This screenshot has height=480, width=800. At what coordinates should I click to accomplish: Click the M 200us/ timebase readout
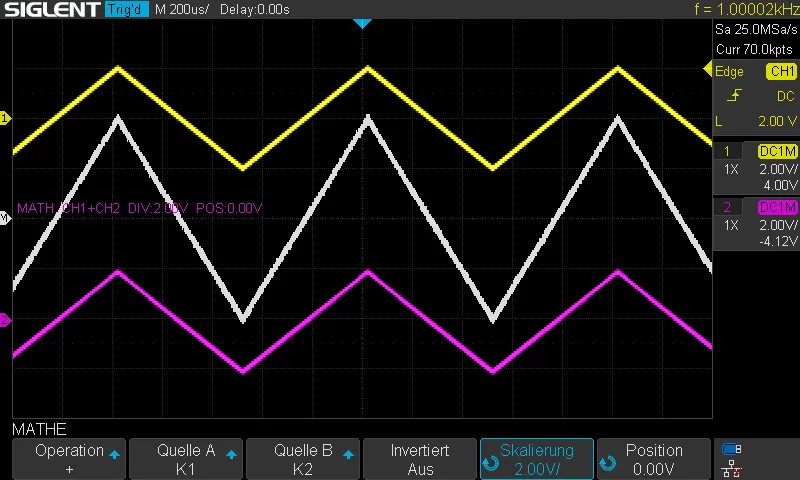pos(182,9)
